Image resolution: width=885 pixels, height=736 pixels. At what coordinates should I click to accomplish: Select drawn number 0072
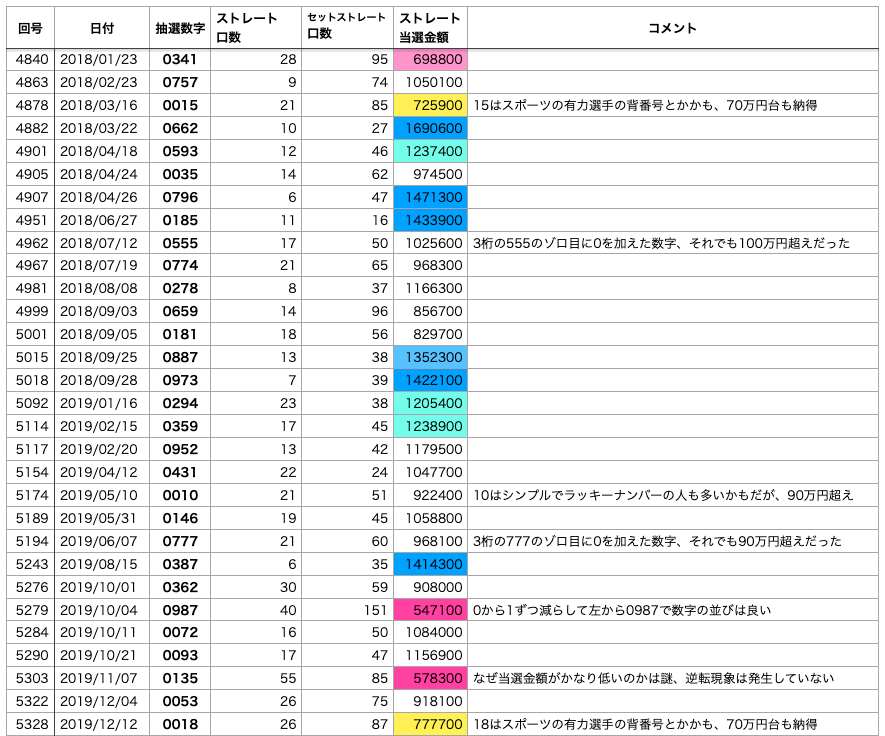[180, 633]
